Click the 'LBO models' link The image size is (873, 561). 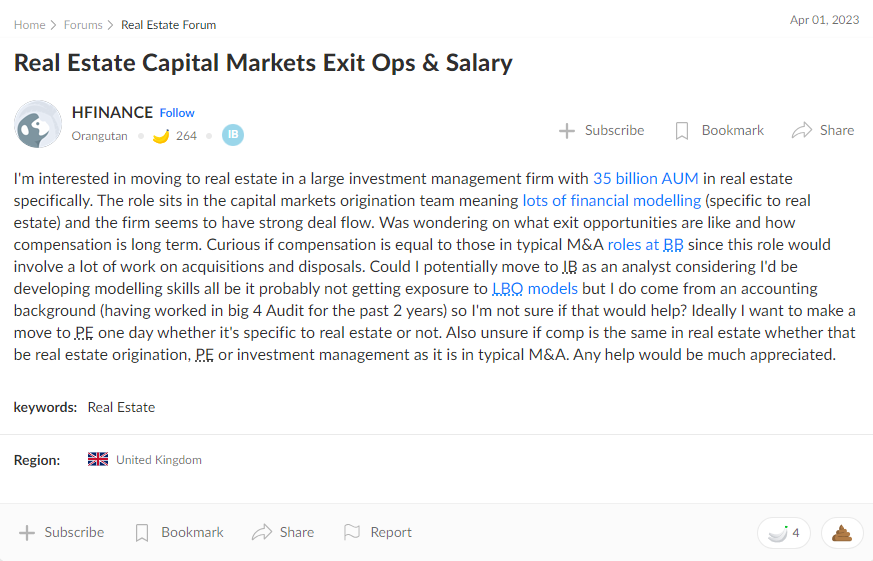535,289
